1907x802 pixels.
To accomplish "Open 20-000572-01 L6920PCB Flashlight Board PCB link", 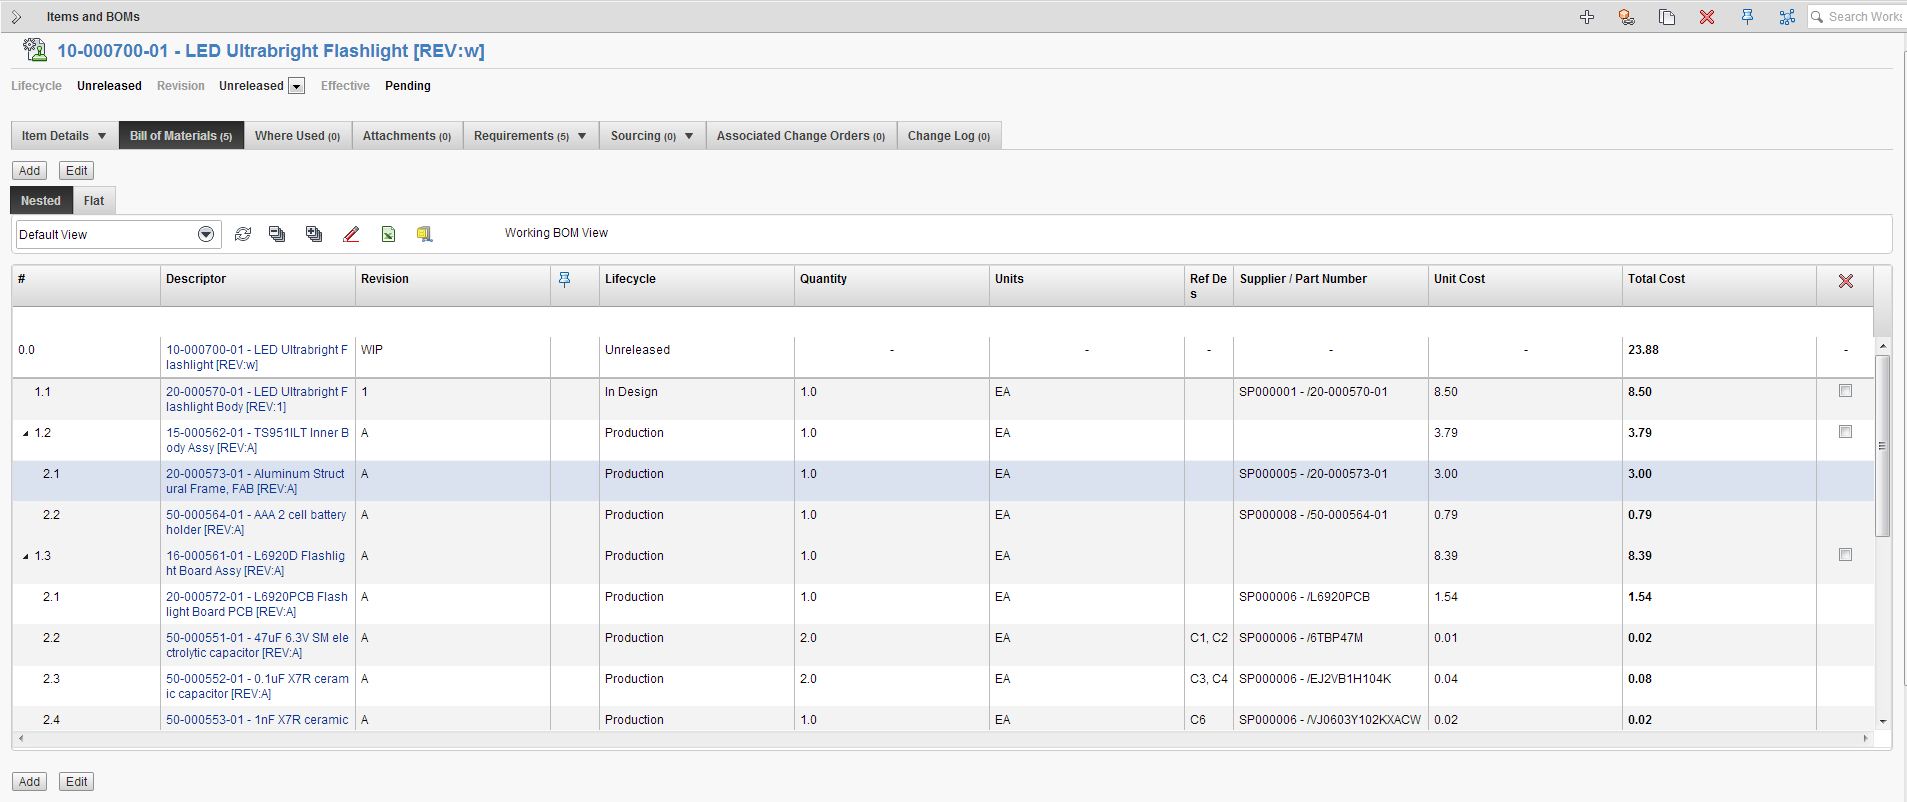I will coord(257,604).
